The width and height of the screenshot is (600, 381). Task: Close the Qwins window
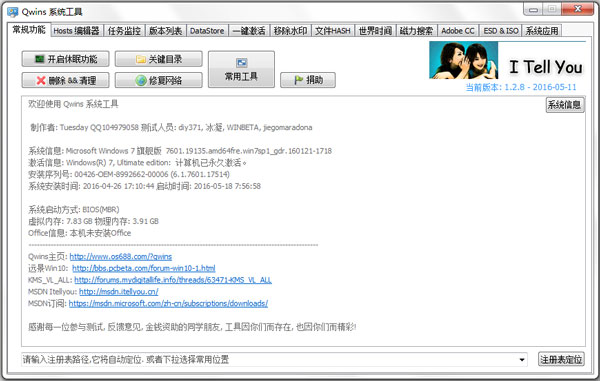pyautogui.click(x=578, y=9)
